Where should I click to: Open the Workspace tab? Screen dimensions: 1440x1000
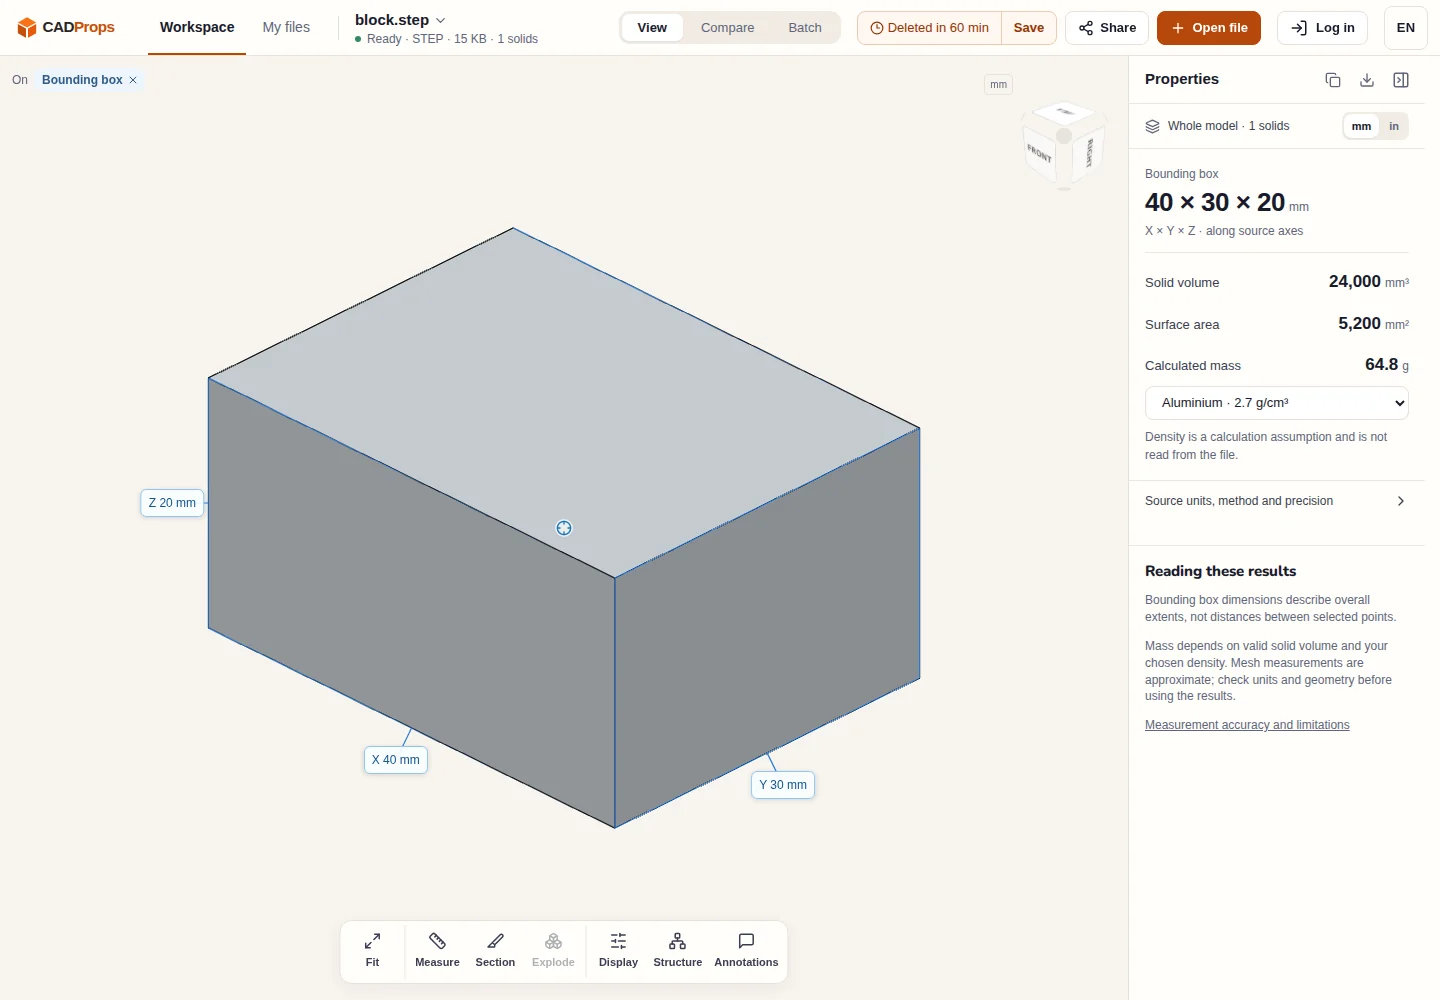[x=197, y=28]
